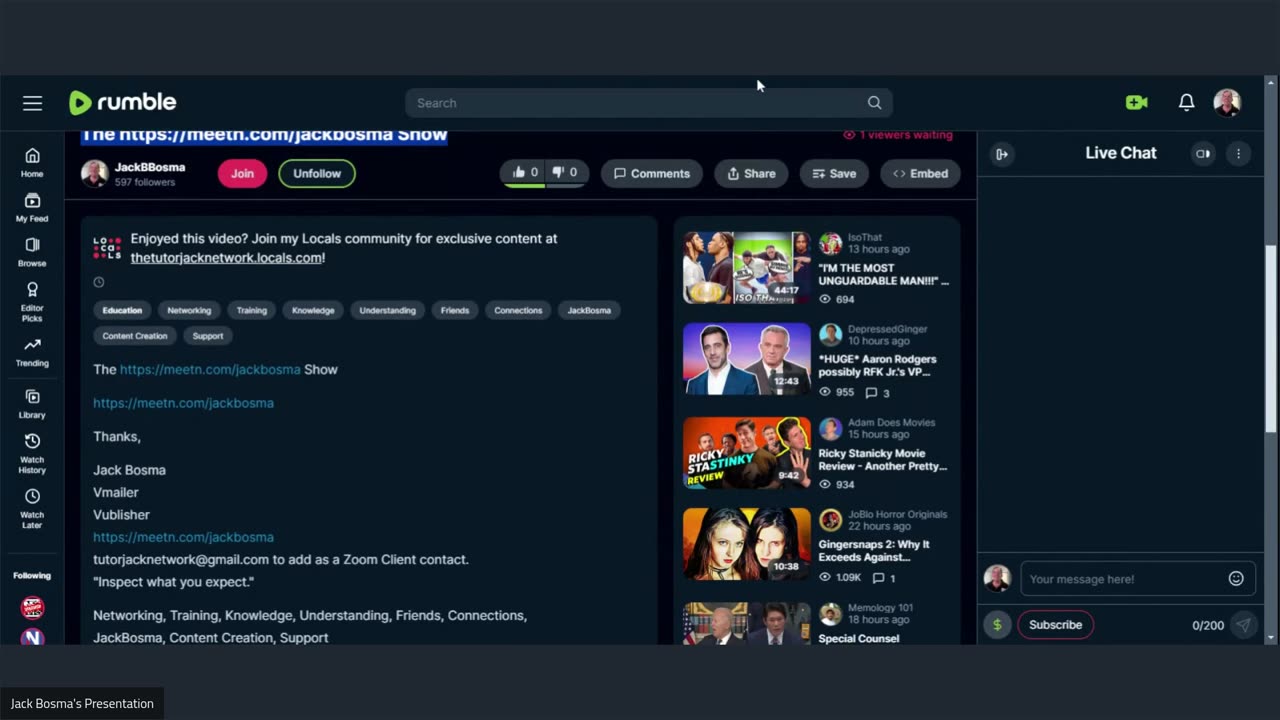The width and height of the screenshot is (1280, 720).
Task: Select the Understanding tag
Action: point(387,310)
